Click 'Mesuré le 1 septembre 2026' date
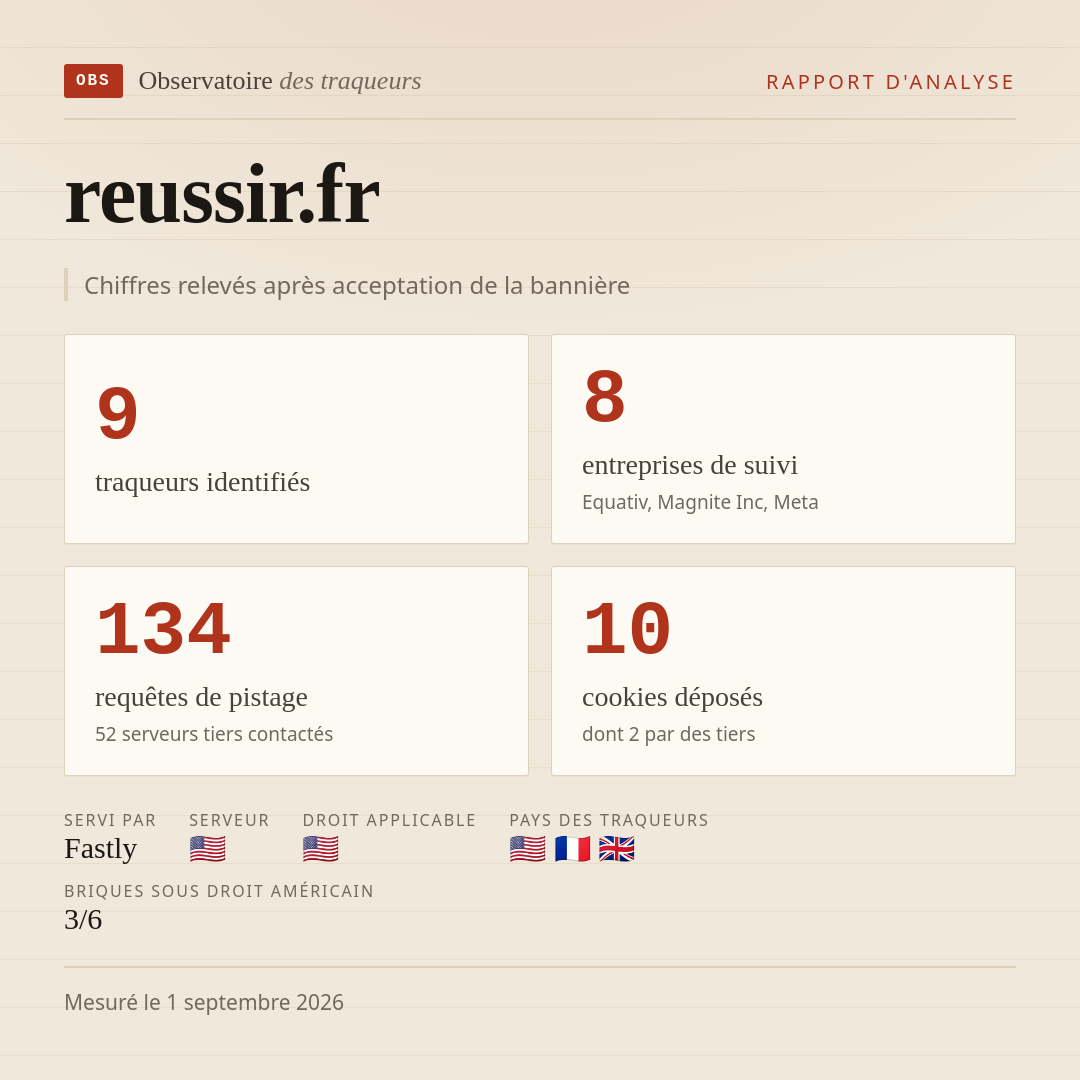 pos(204,1002)
